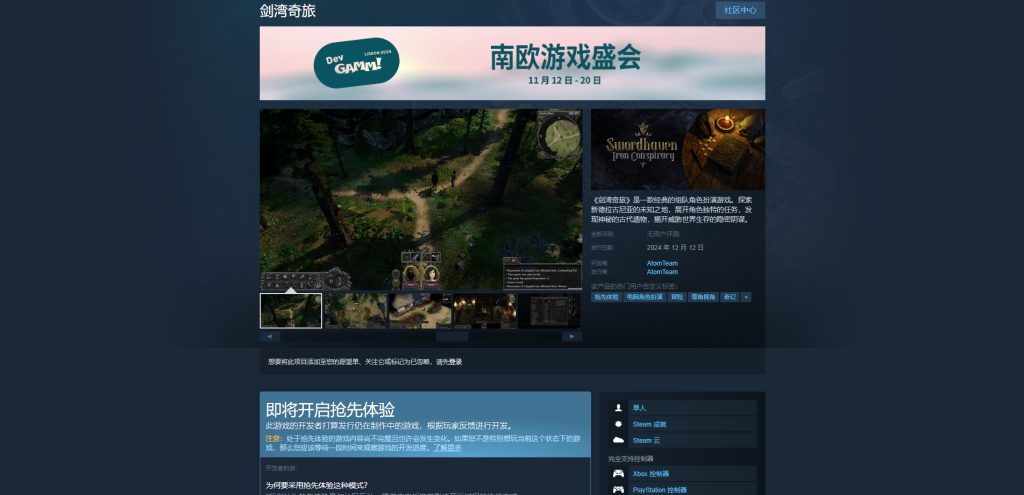Click the 无用户评测 review summary text
This screenshot has height=495, width=1024.
point(663,234)
